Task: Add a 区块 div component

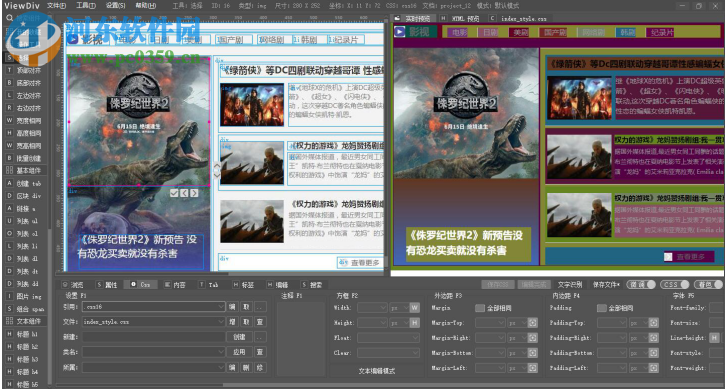Action: click(25, 196)
